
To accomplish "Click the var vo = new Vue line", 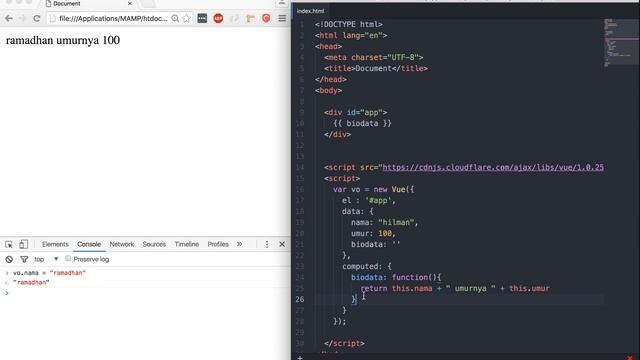I will click(373, 189).
